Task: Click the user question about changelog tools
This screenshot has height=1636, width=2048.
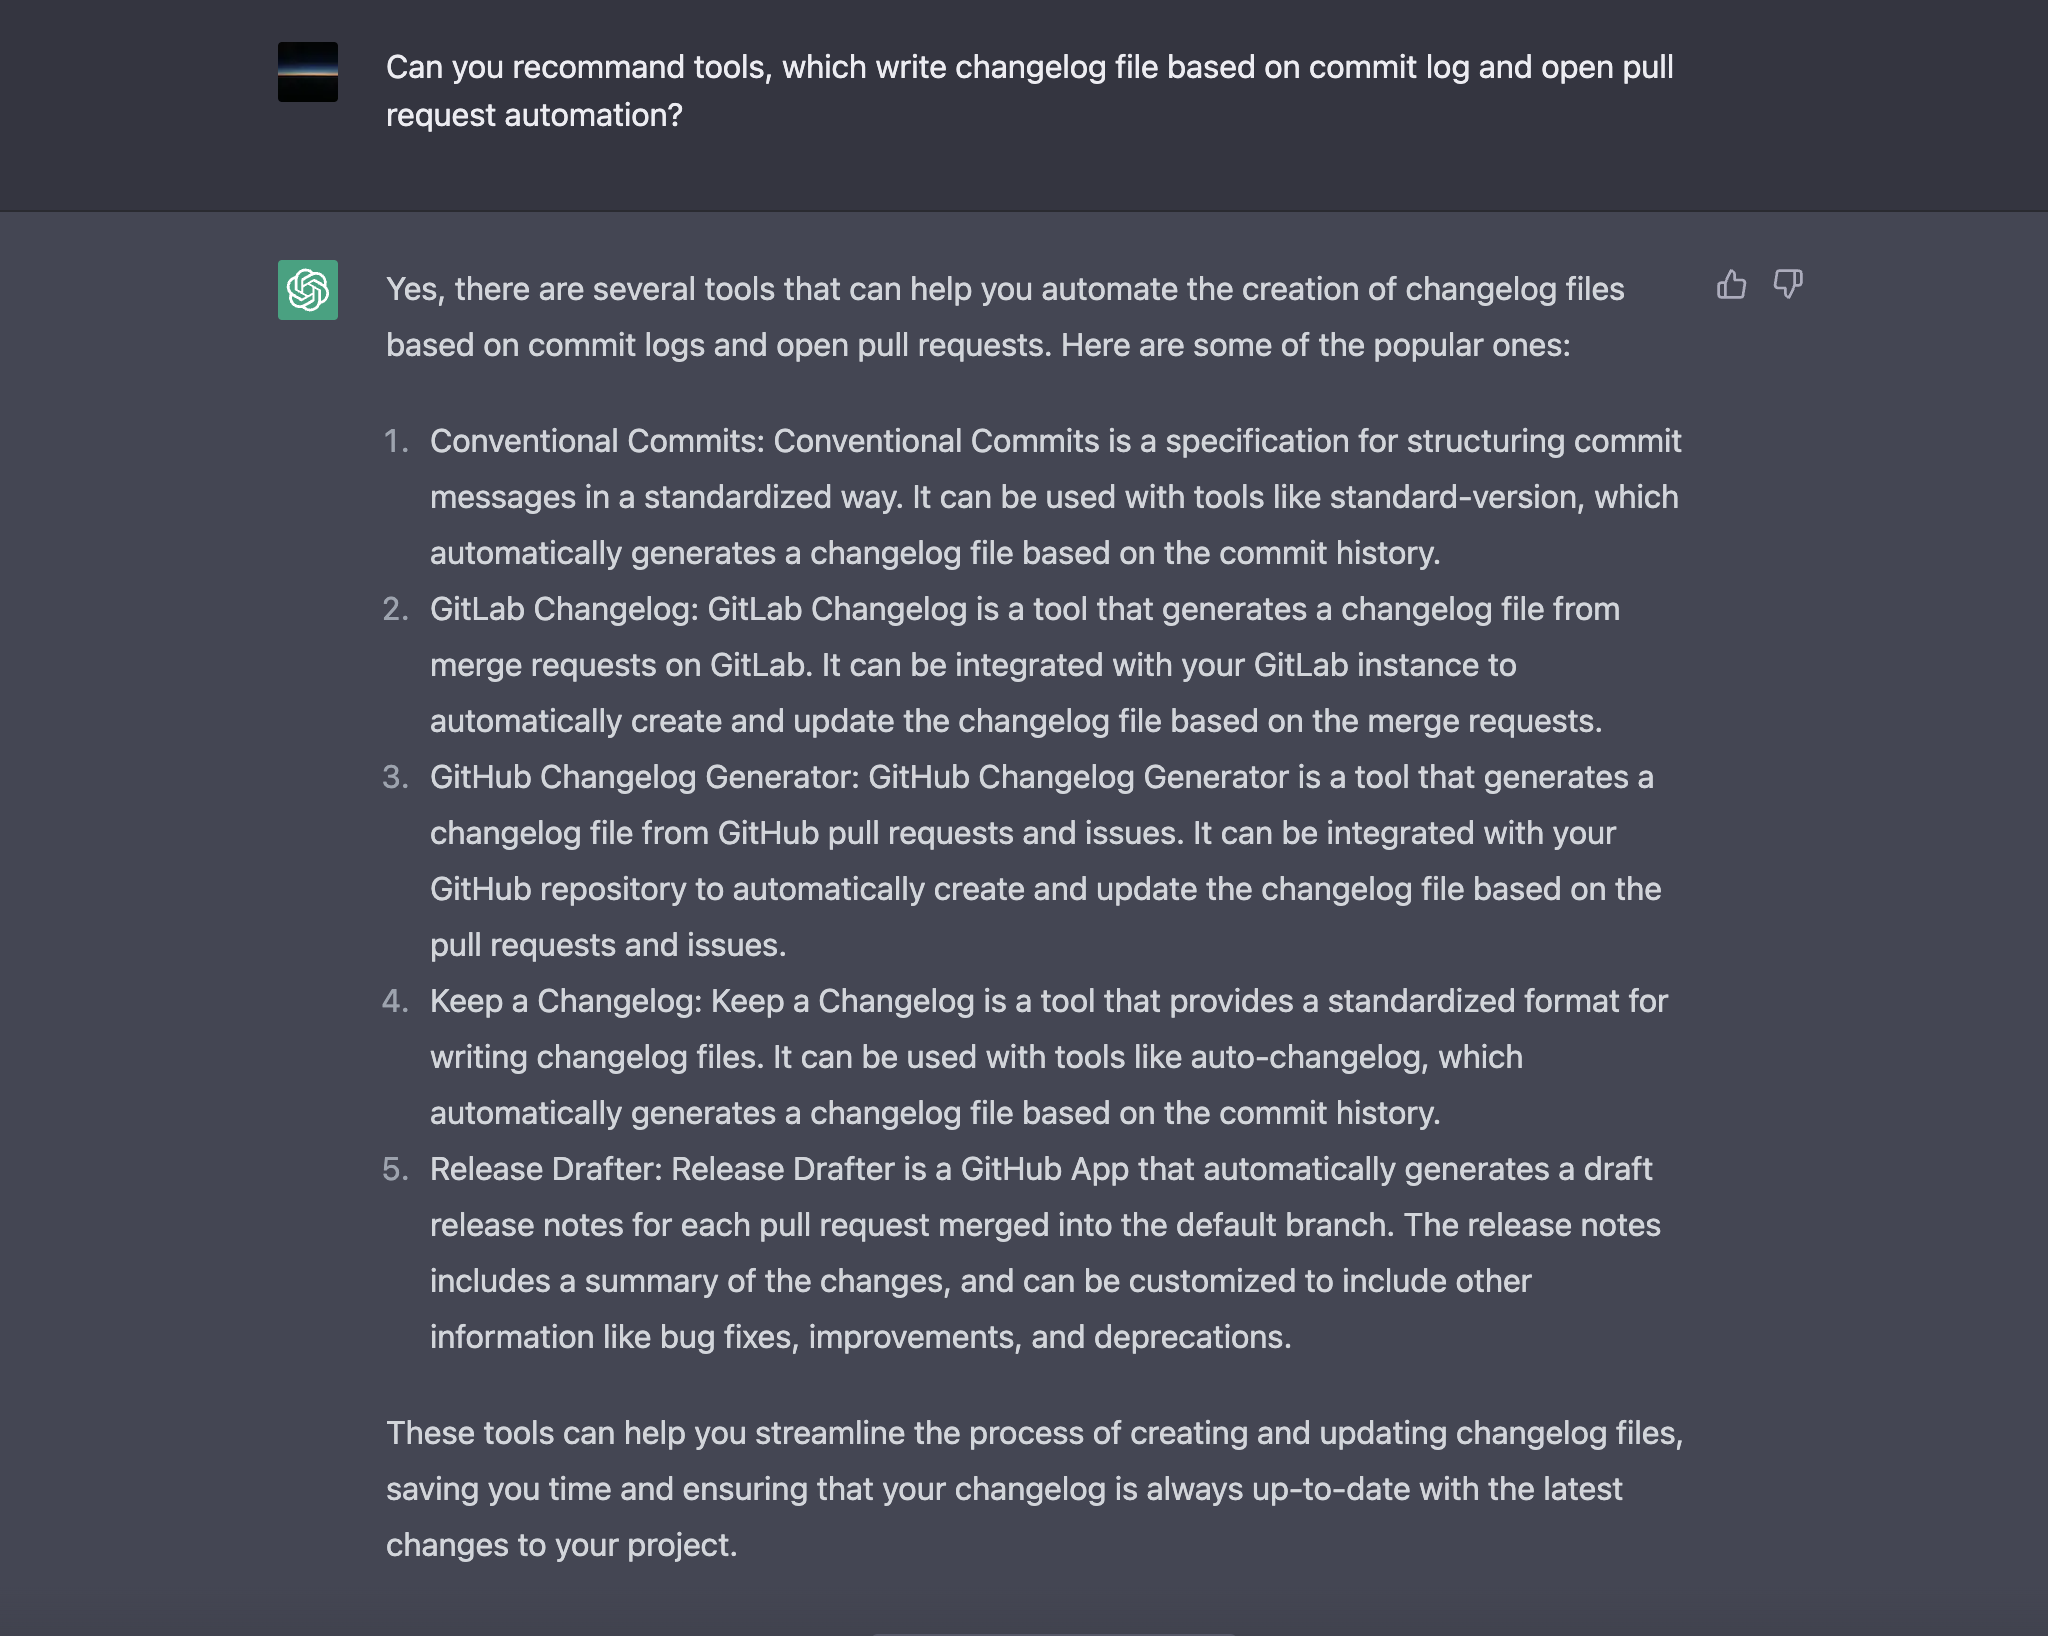Action: coord(1030,91)
